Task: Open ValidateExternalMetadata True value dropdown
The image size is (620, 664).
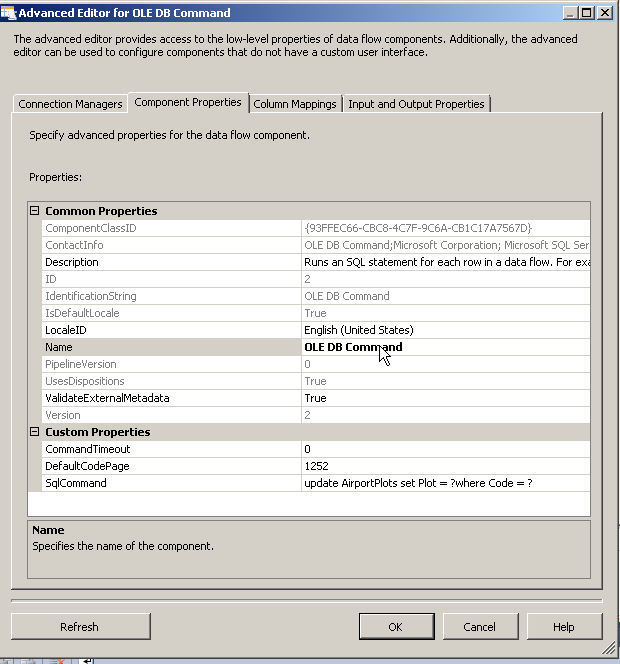Action: coord(446,398)
